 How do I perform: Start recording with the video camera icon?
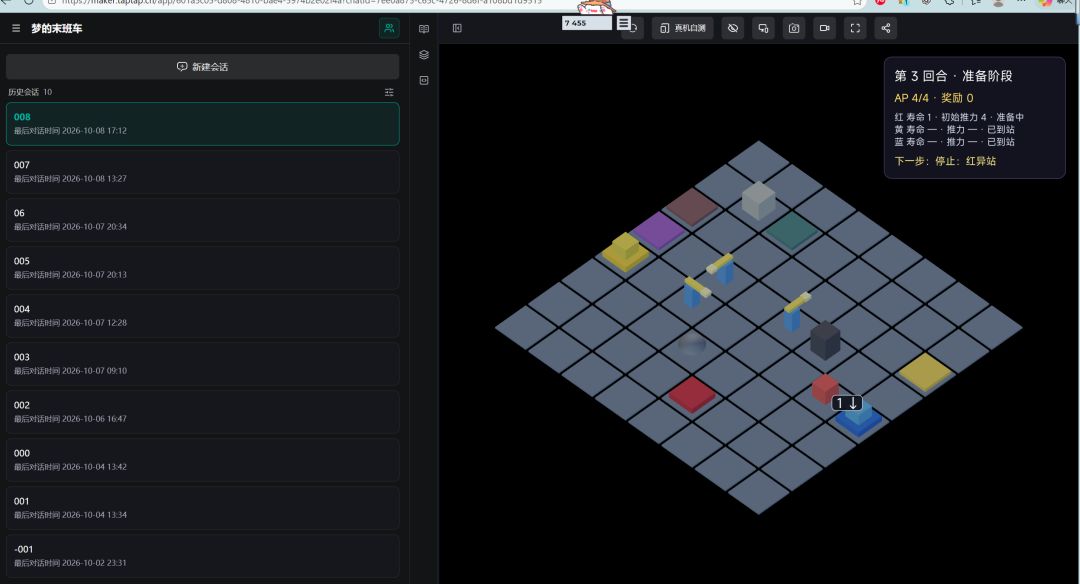pyautogui.click(x=824, y=28)
